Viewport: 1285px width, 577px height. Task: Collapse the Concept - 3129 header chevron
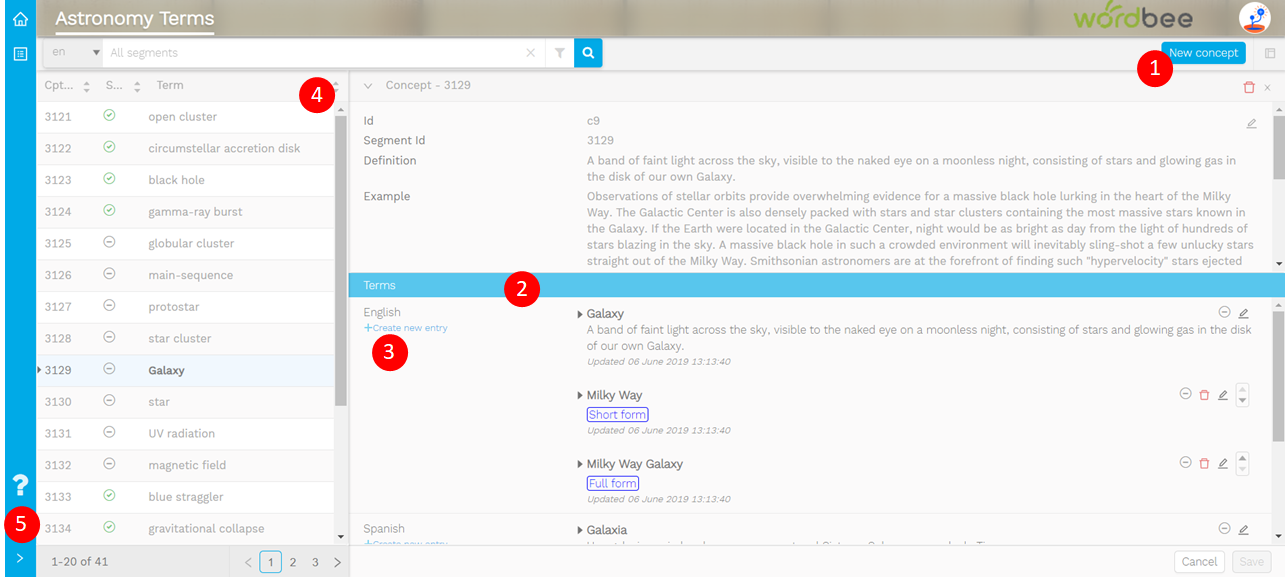368,86
